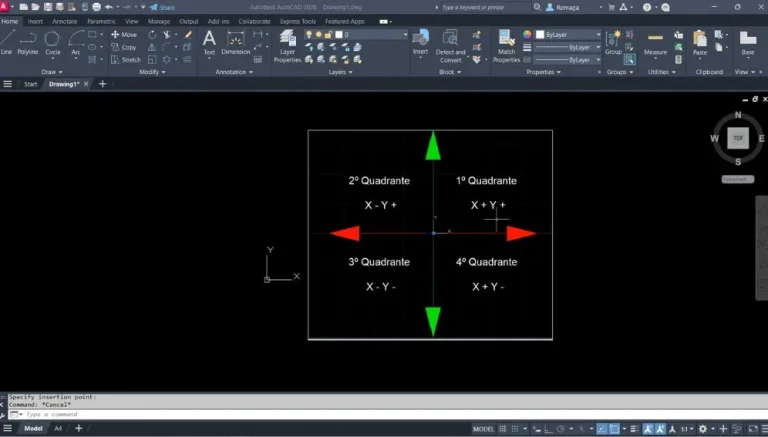Open the Insert ribbon tab

click(x=35, y=21)
